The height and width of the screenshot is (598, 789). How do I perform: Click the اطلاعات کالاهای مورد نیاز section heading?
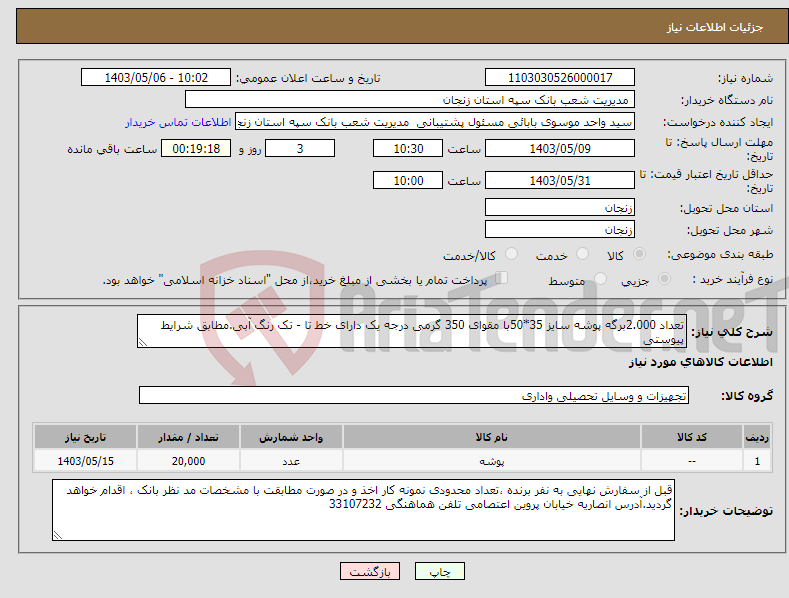pyautogui.click(x=700, y=362)
